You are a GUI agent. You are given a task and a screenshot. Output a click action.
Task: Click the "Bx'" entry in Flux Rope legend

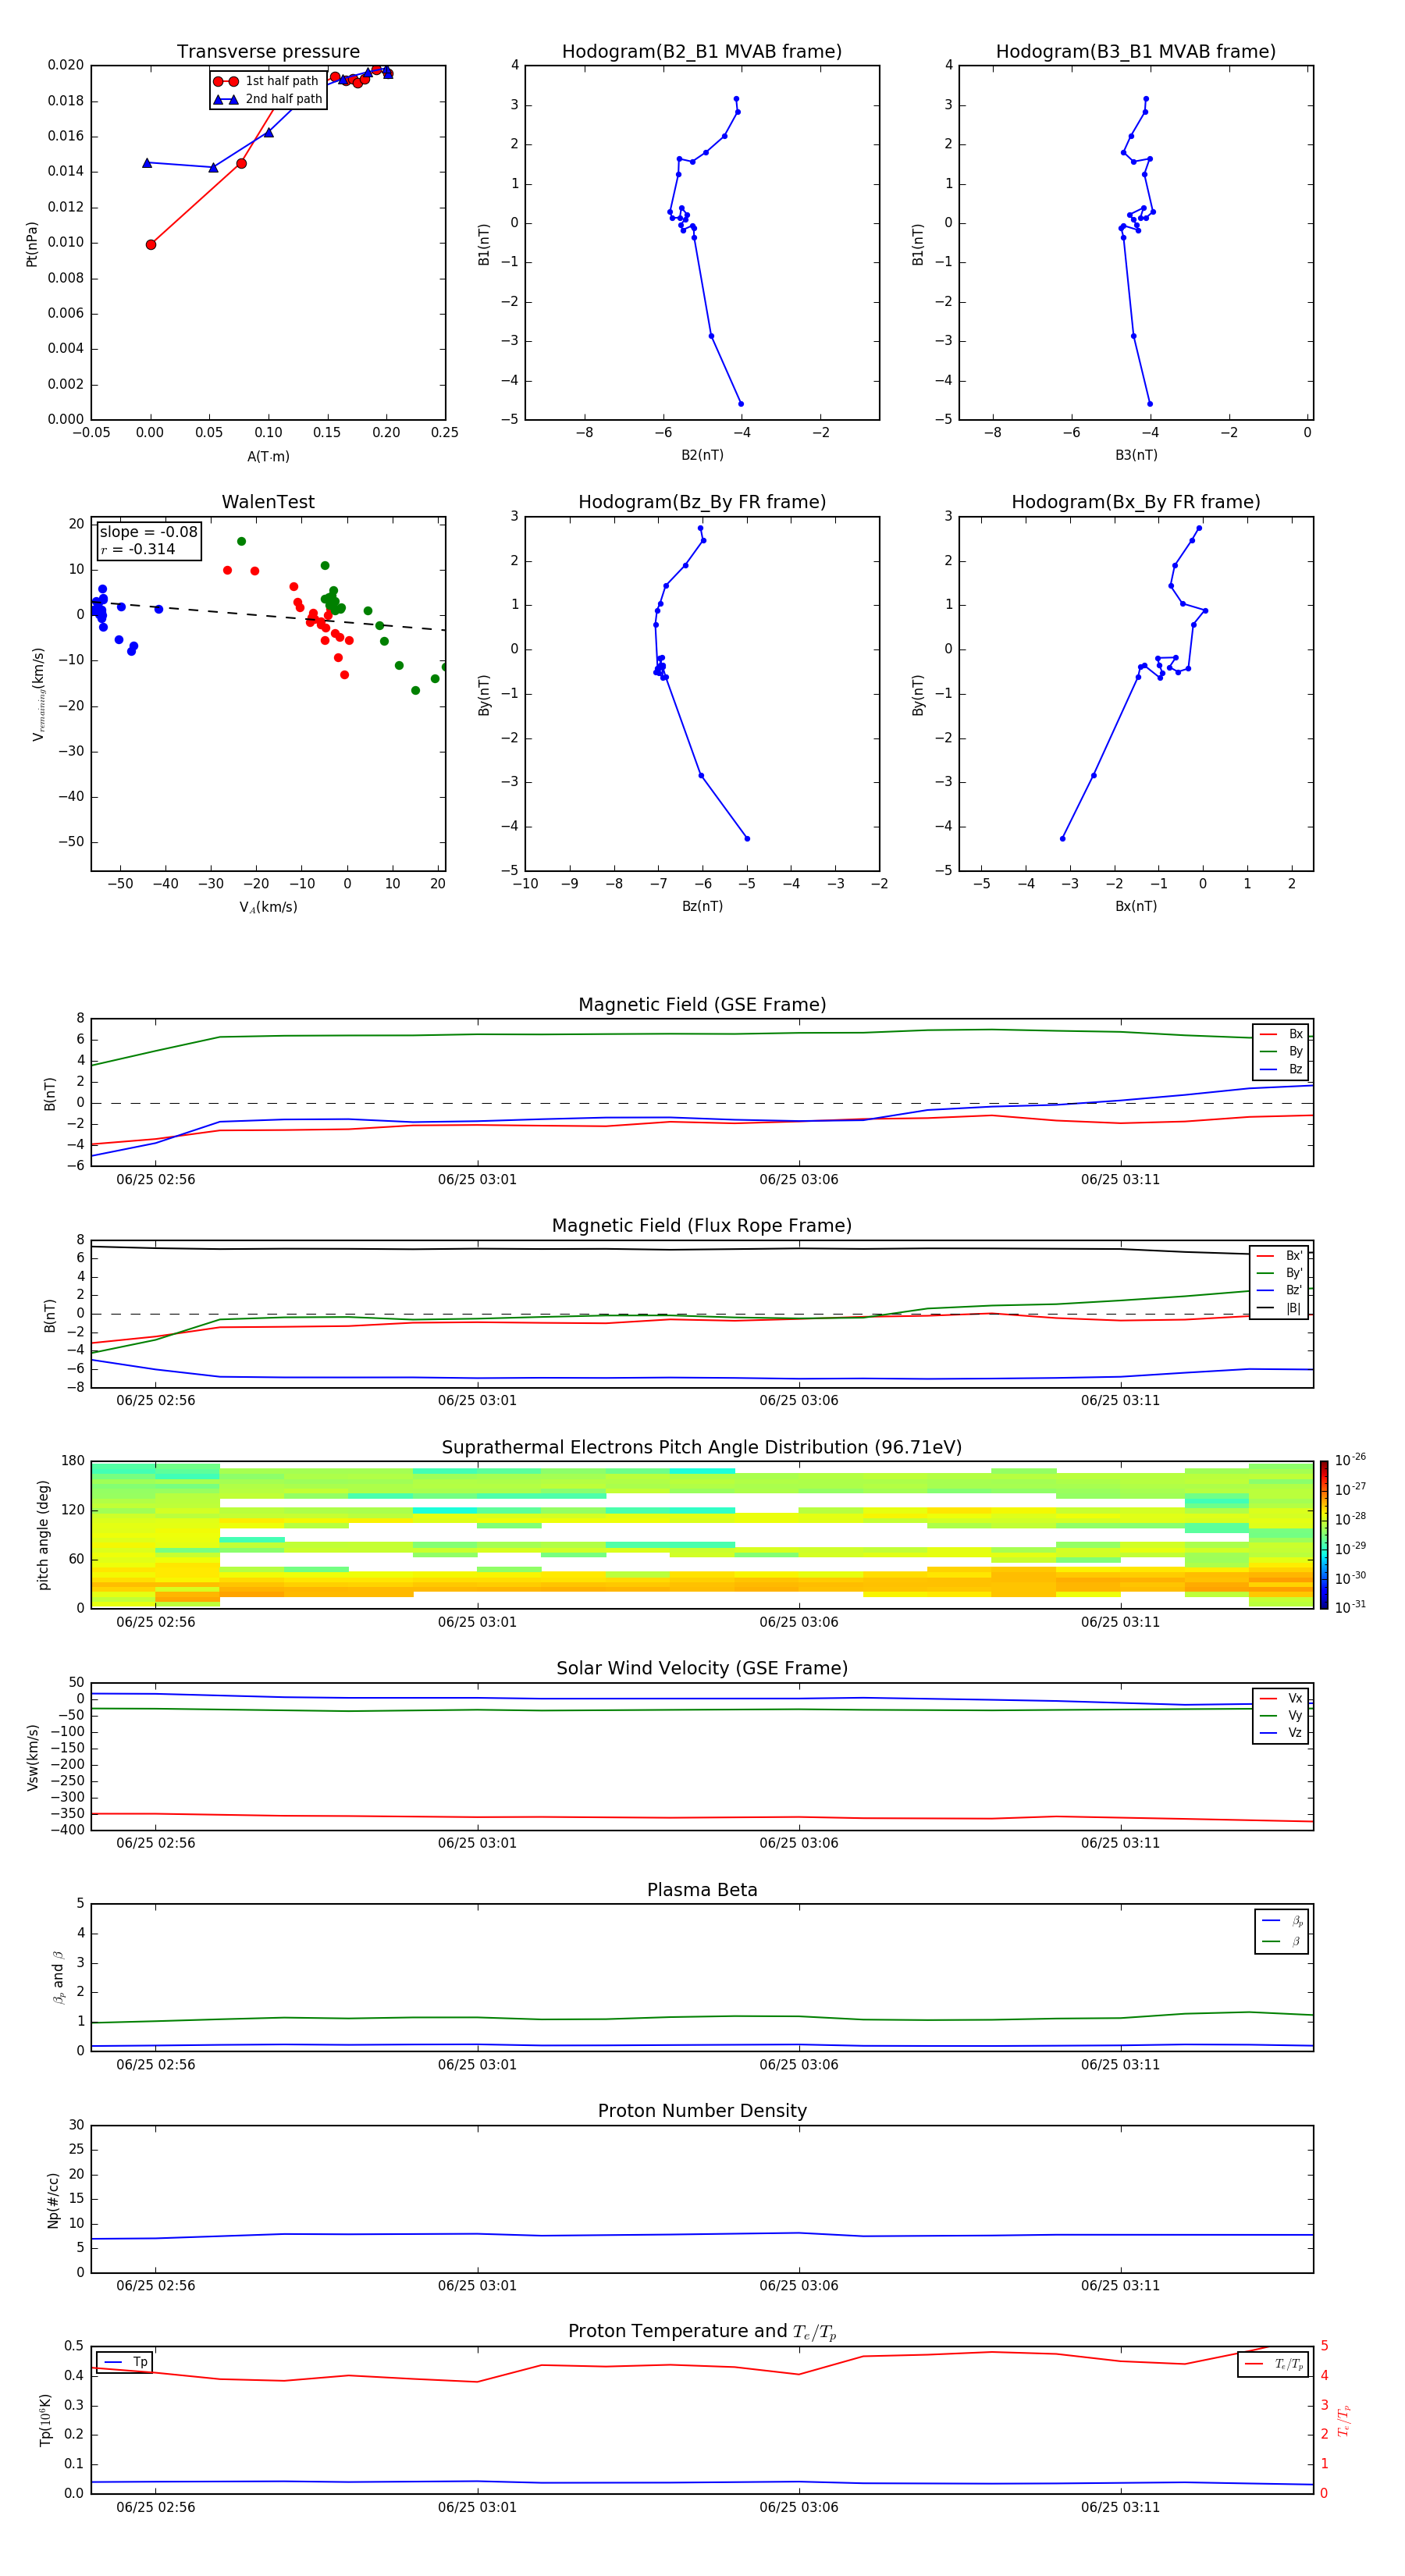click(x=1279, y=1256)
